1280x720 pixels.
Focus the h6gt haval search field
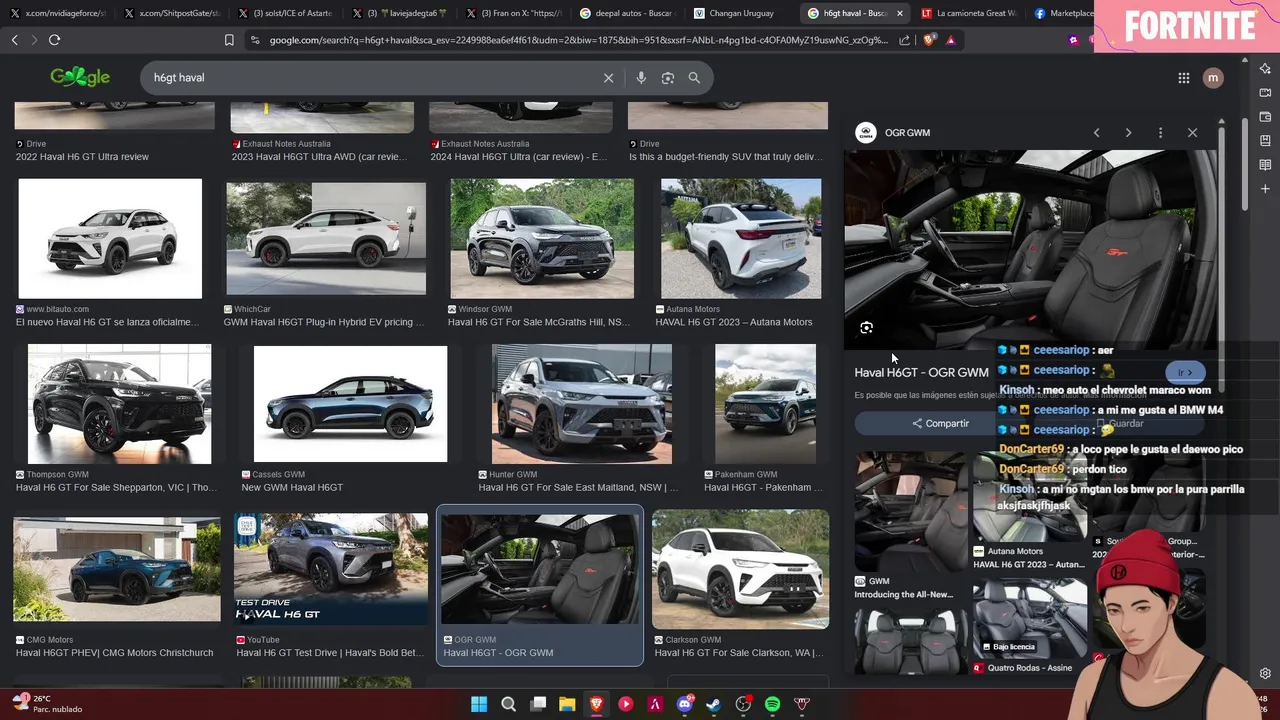tap(370, 78)
